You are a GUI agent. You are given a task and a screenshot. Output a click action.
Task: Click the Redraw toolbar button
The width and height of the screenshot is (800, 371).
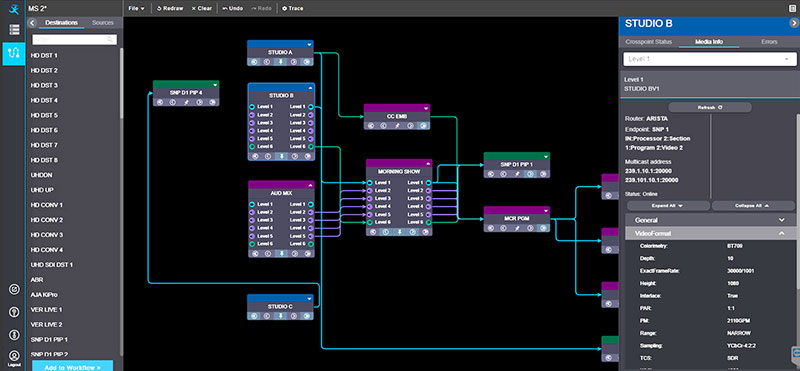170,8
